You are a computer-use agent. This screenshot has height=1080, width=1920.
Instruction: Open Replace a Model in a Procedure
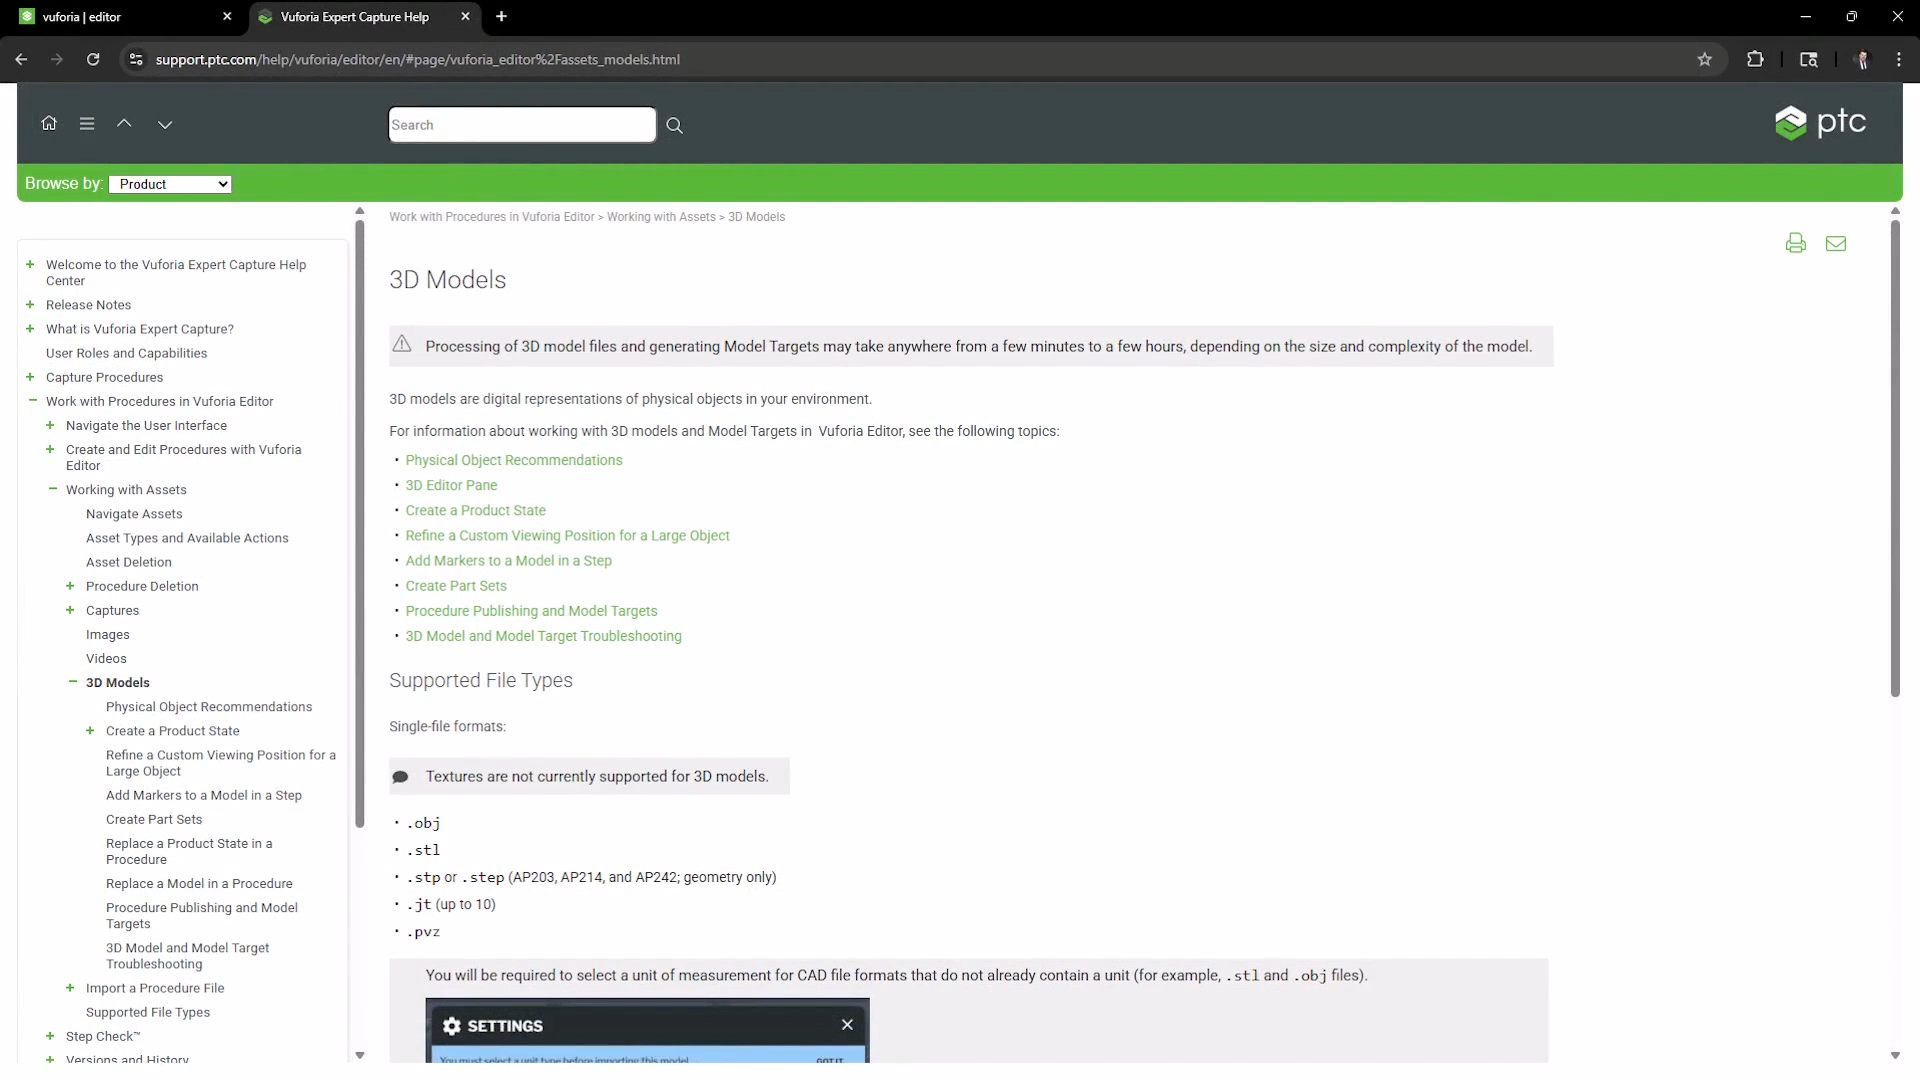point(199,884)
